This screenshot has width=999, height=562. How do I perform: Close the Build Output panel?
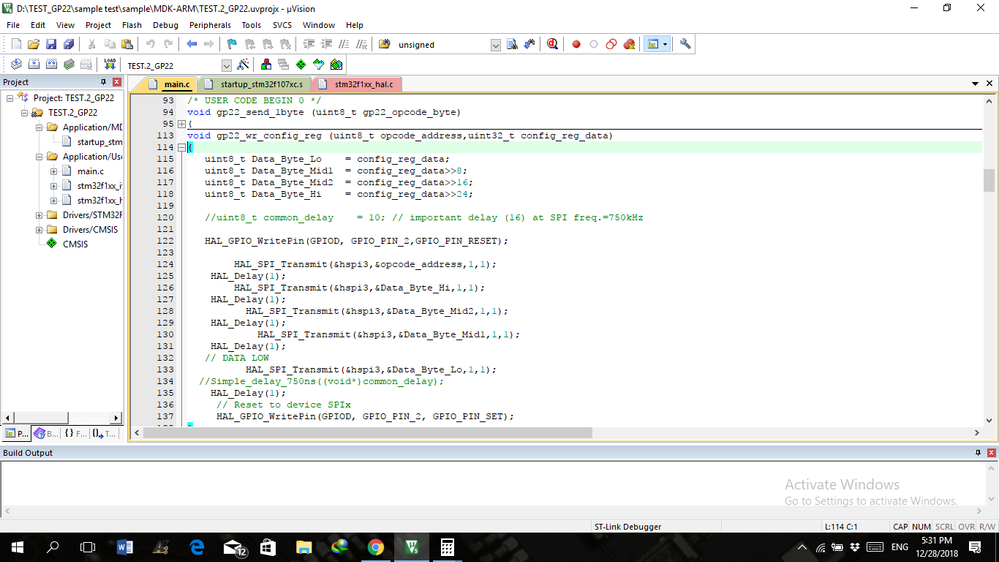point(991,452)
